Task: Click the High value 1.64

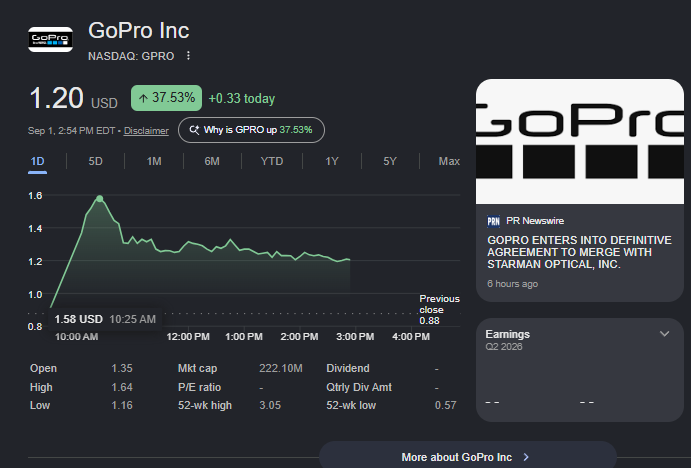Action: pos(122,387)
